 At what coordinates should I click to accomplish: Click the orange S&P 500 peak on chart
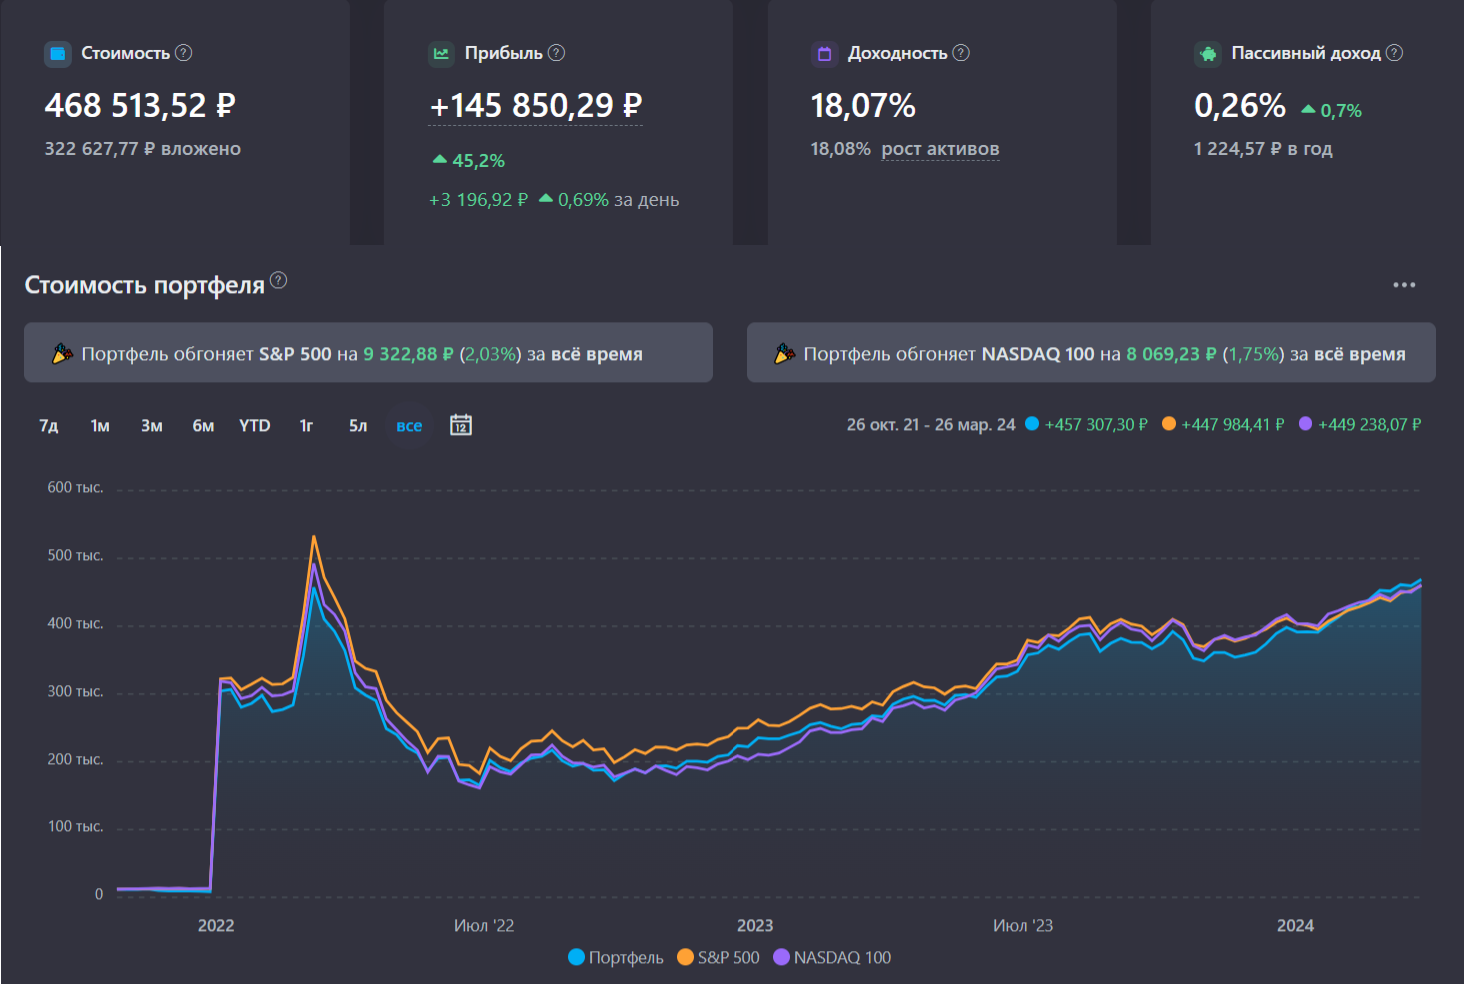[x=314, y=537]
